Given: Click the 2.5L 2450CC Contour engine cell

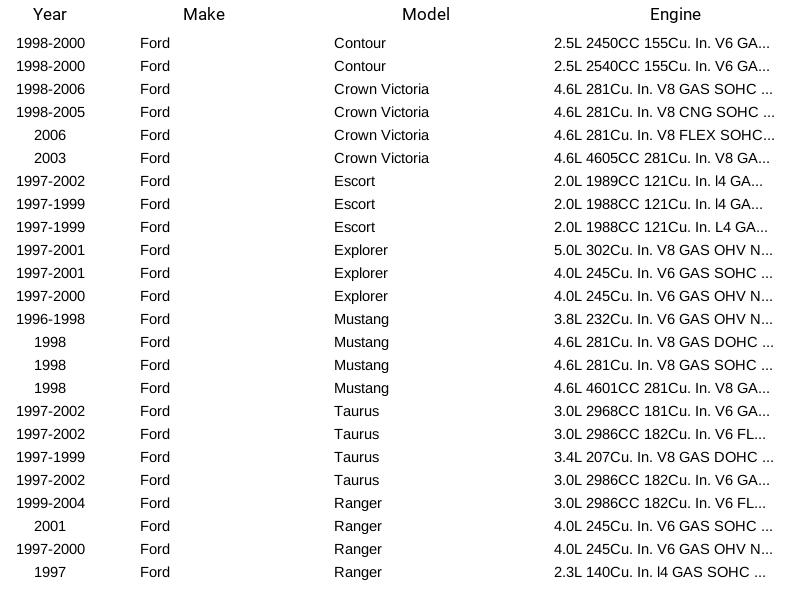Looking at the screenshot, I should click(662, 43).
